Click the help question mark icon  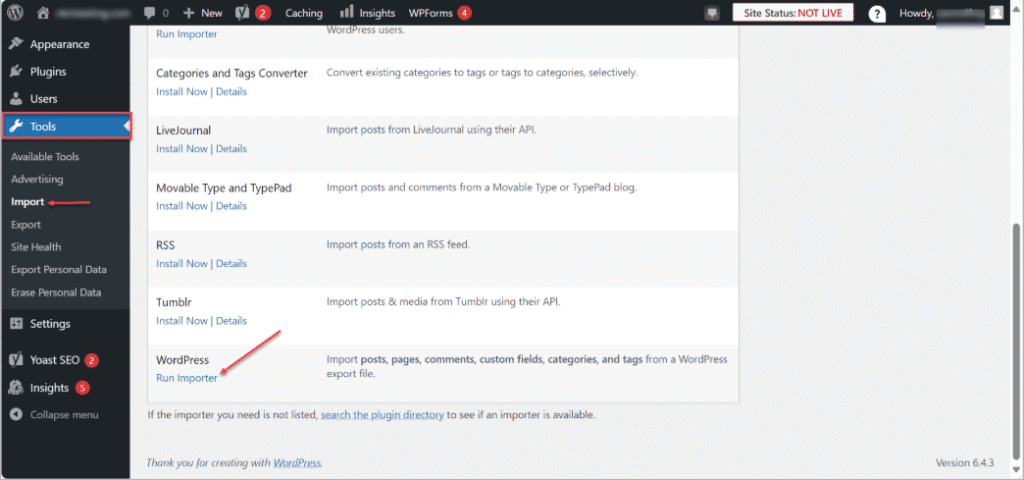tap(876, 14)
